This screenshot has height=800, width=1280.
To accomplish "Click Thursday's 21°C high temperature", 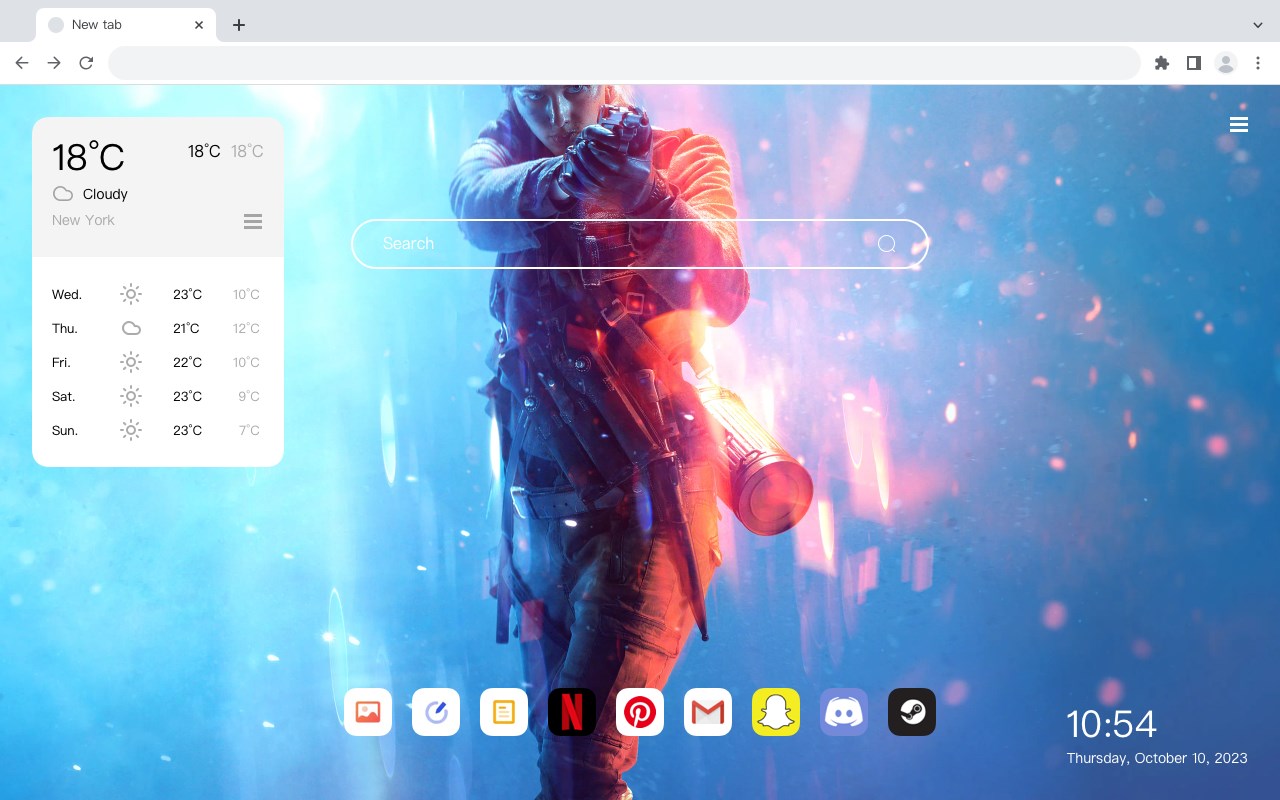I will [x=187, y=329].
